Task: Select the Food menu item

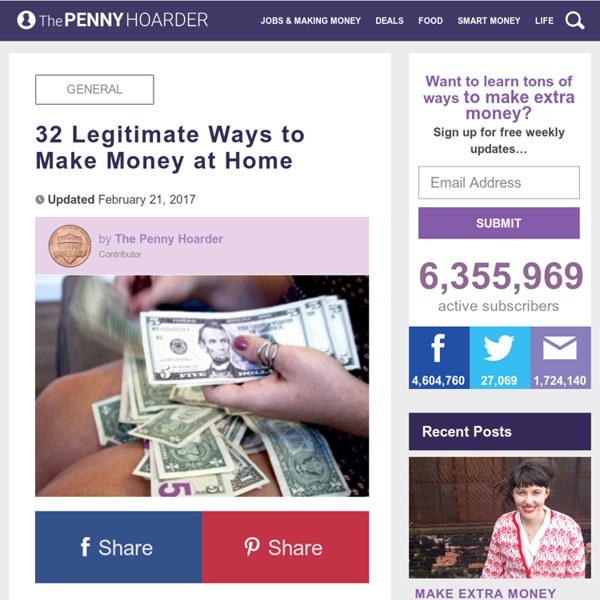Action: (430, 21)
